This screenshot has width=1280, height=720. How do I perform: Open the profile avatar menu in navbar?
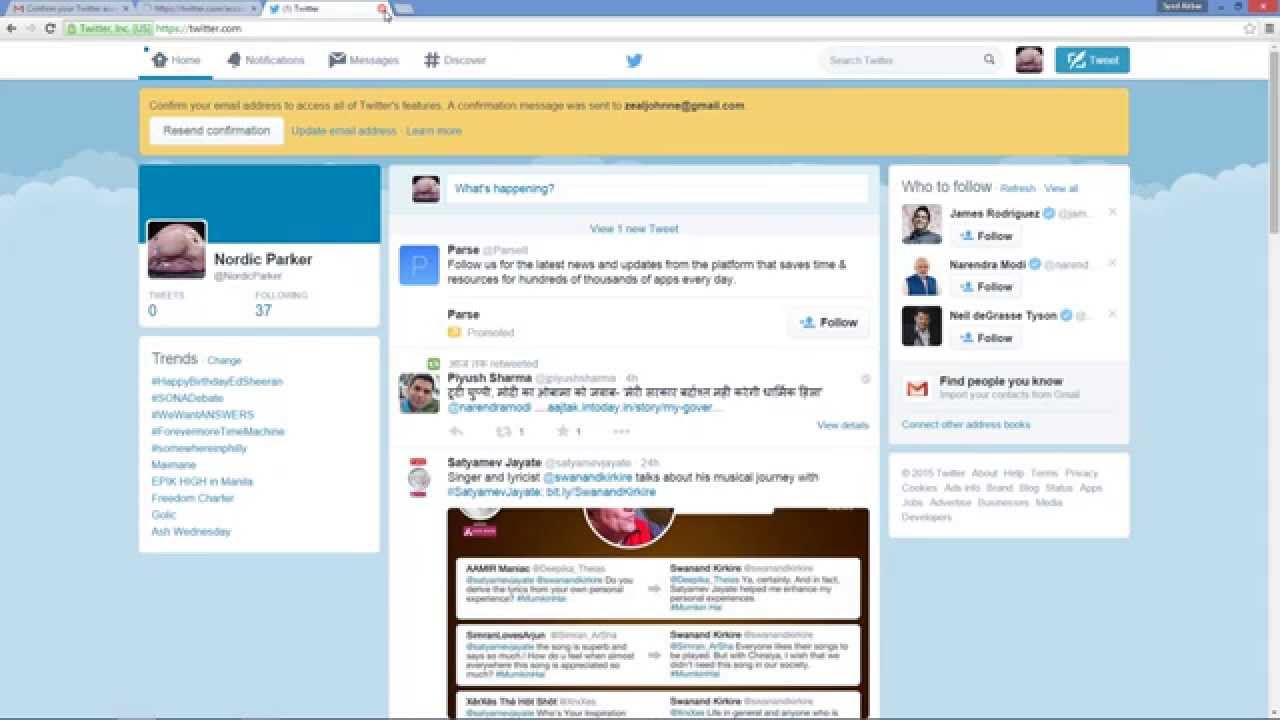click(1029, 60)
